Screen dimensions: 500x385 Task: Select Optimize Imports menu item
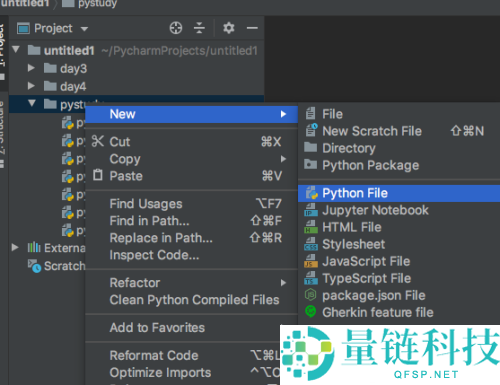tap(183, 372)
